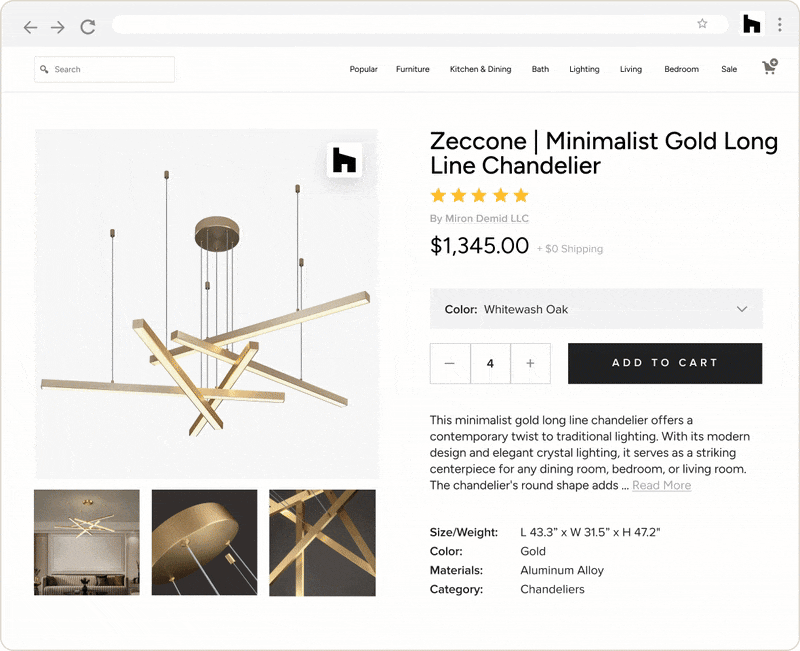
Task: Select the room scene thumbnail image
Action: [87, 542]
